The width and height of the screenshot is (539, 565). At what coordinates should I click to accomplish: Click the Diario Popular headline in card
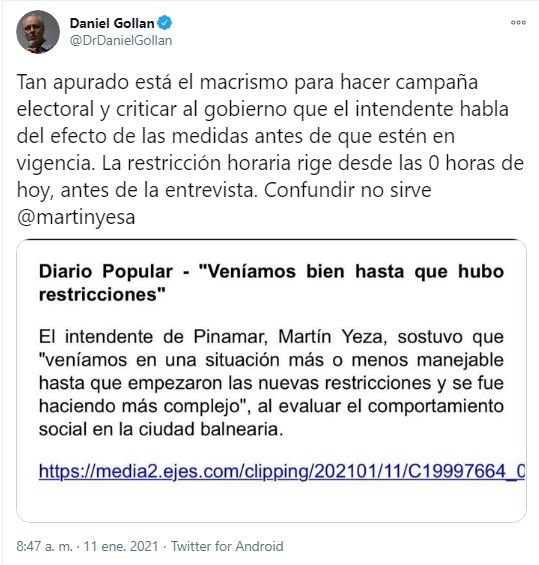pyautogui.click(x=271, y=283)
